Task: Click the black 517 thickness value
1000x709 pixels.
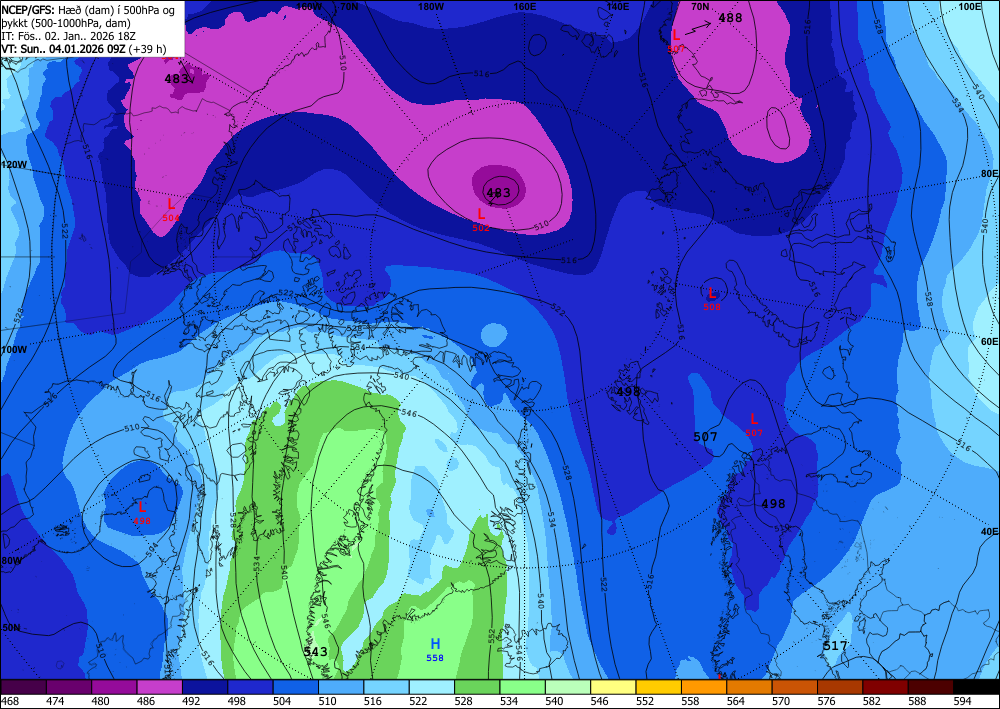Action: click(835, 646)
